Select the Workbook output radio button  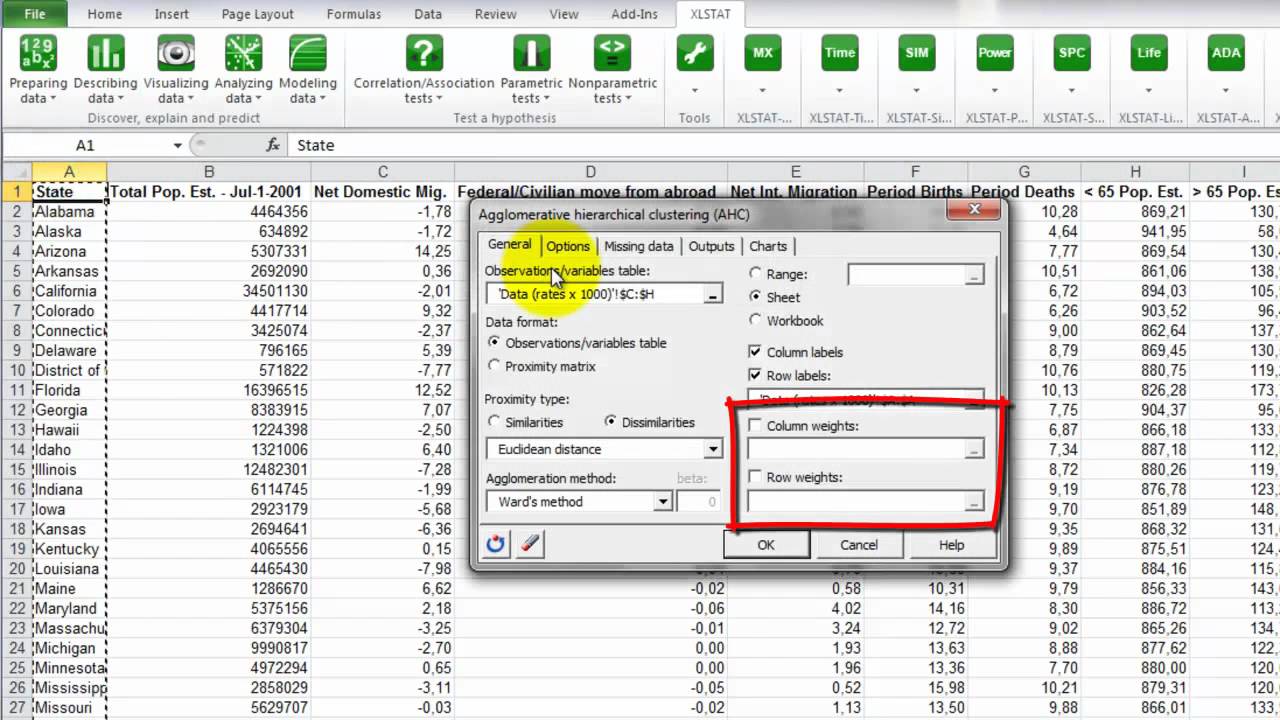point(755,320)
